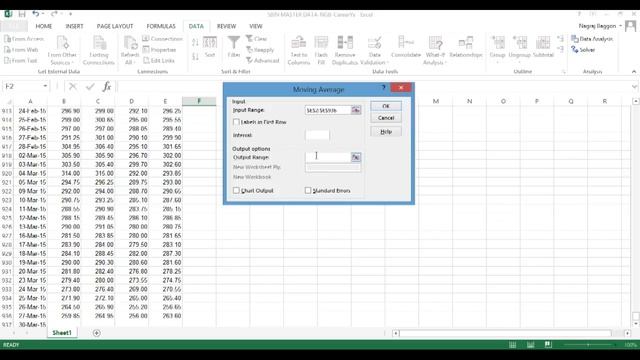Click the Moving Average help question mark

click(x=383, y=88)
